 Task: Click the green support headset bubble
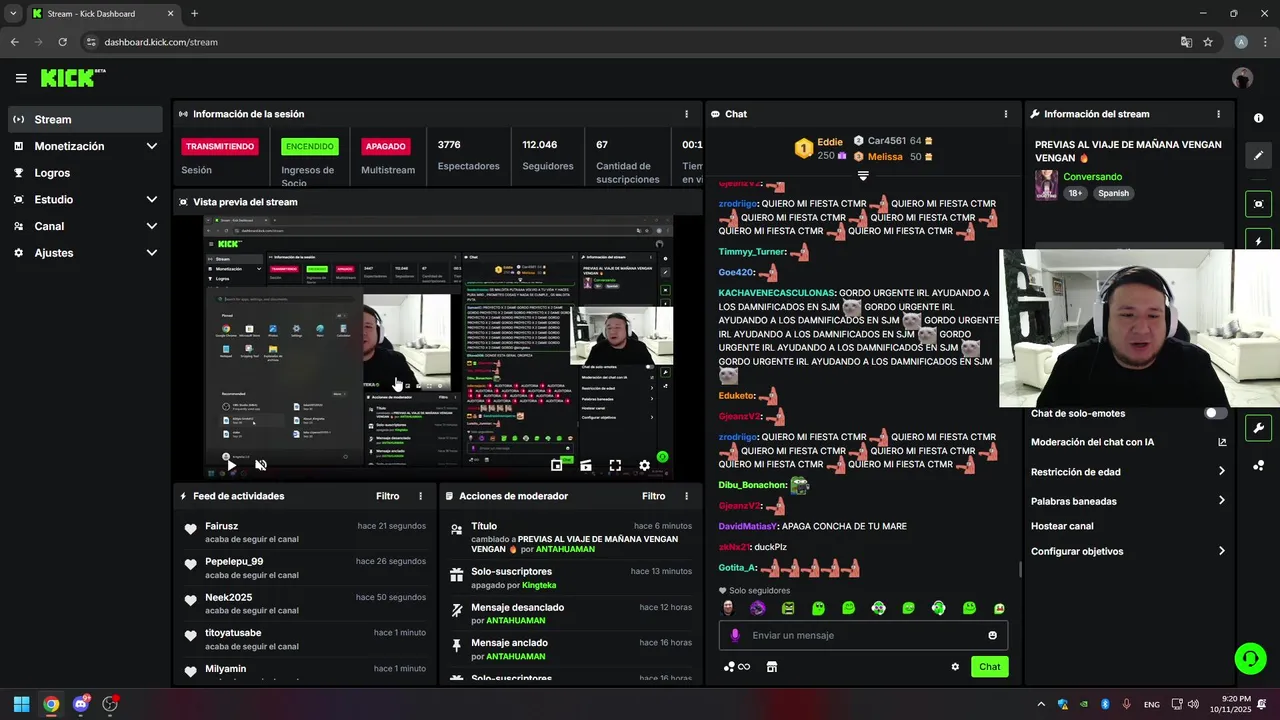coord(1250,657)
